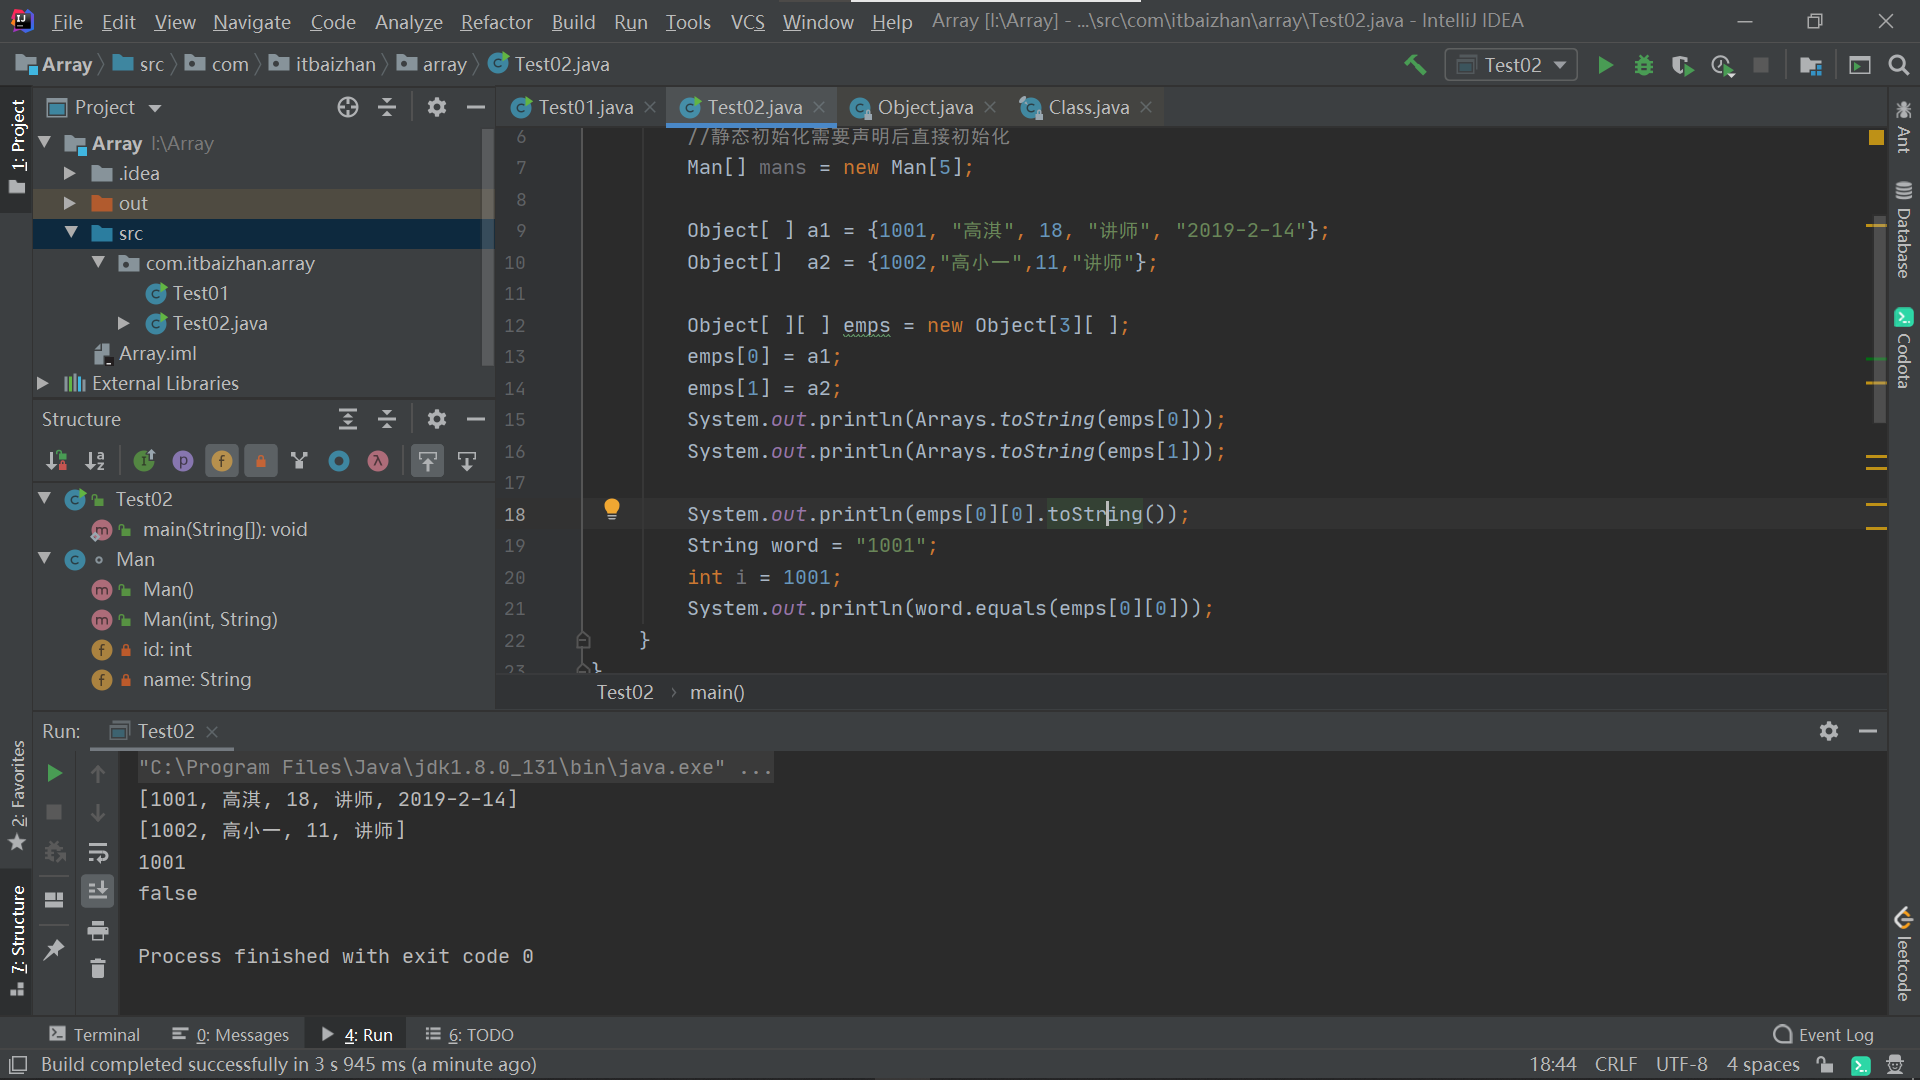Click the Build Project hammer icon
Image resolution: width=1920 pixels, height=1080 pixels.
(1415, 65)
